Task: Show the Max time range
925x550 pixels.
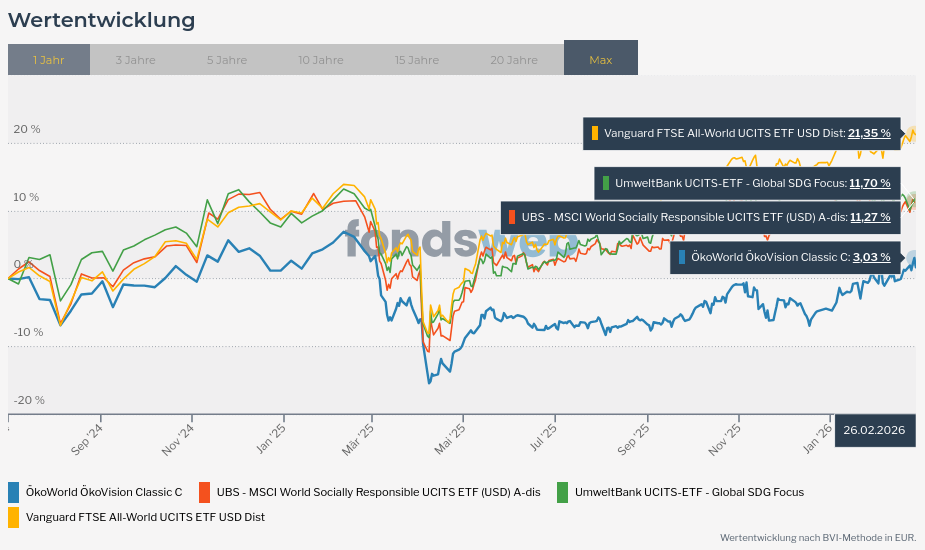Action: [x=601, y=58]
